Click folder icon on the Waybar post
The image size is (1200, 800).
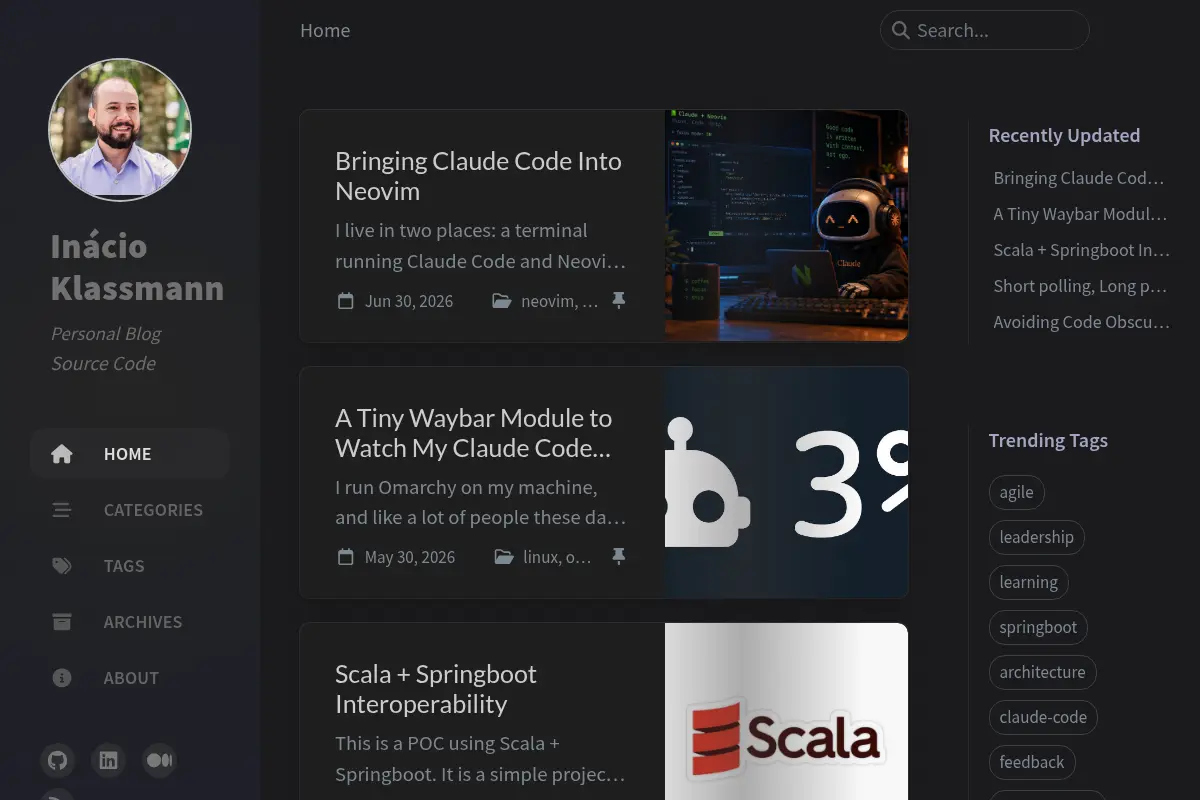tap(504, 557)
